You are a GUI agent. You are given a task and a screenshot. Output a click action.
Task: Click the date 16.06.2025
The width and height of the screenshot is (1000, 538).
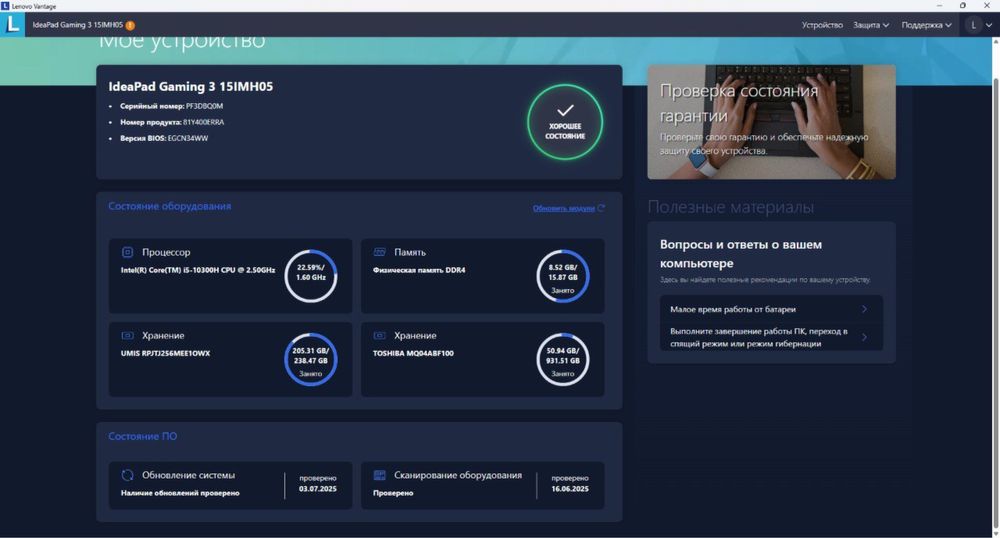pos(570,489)
